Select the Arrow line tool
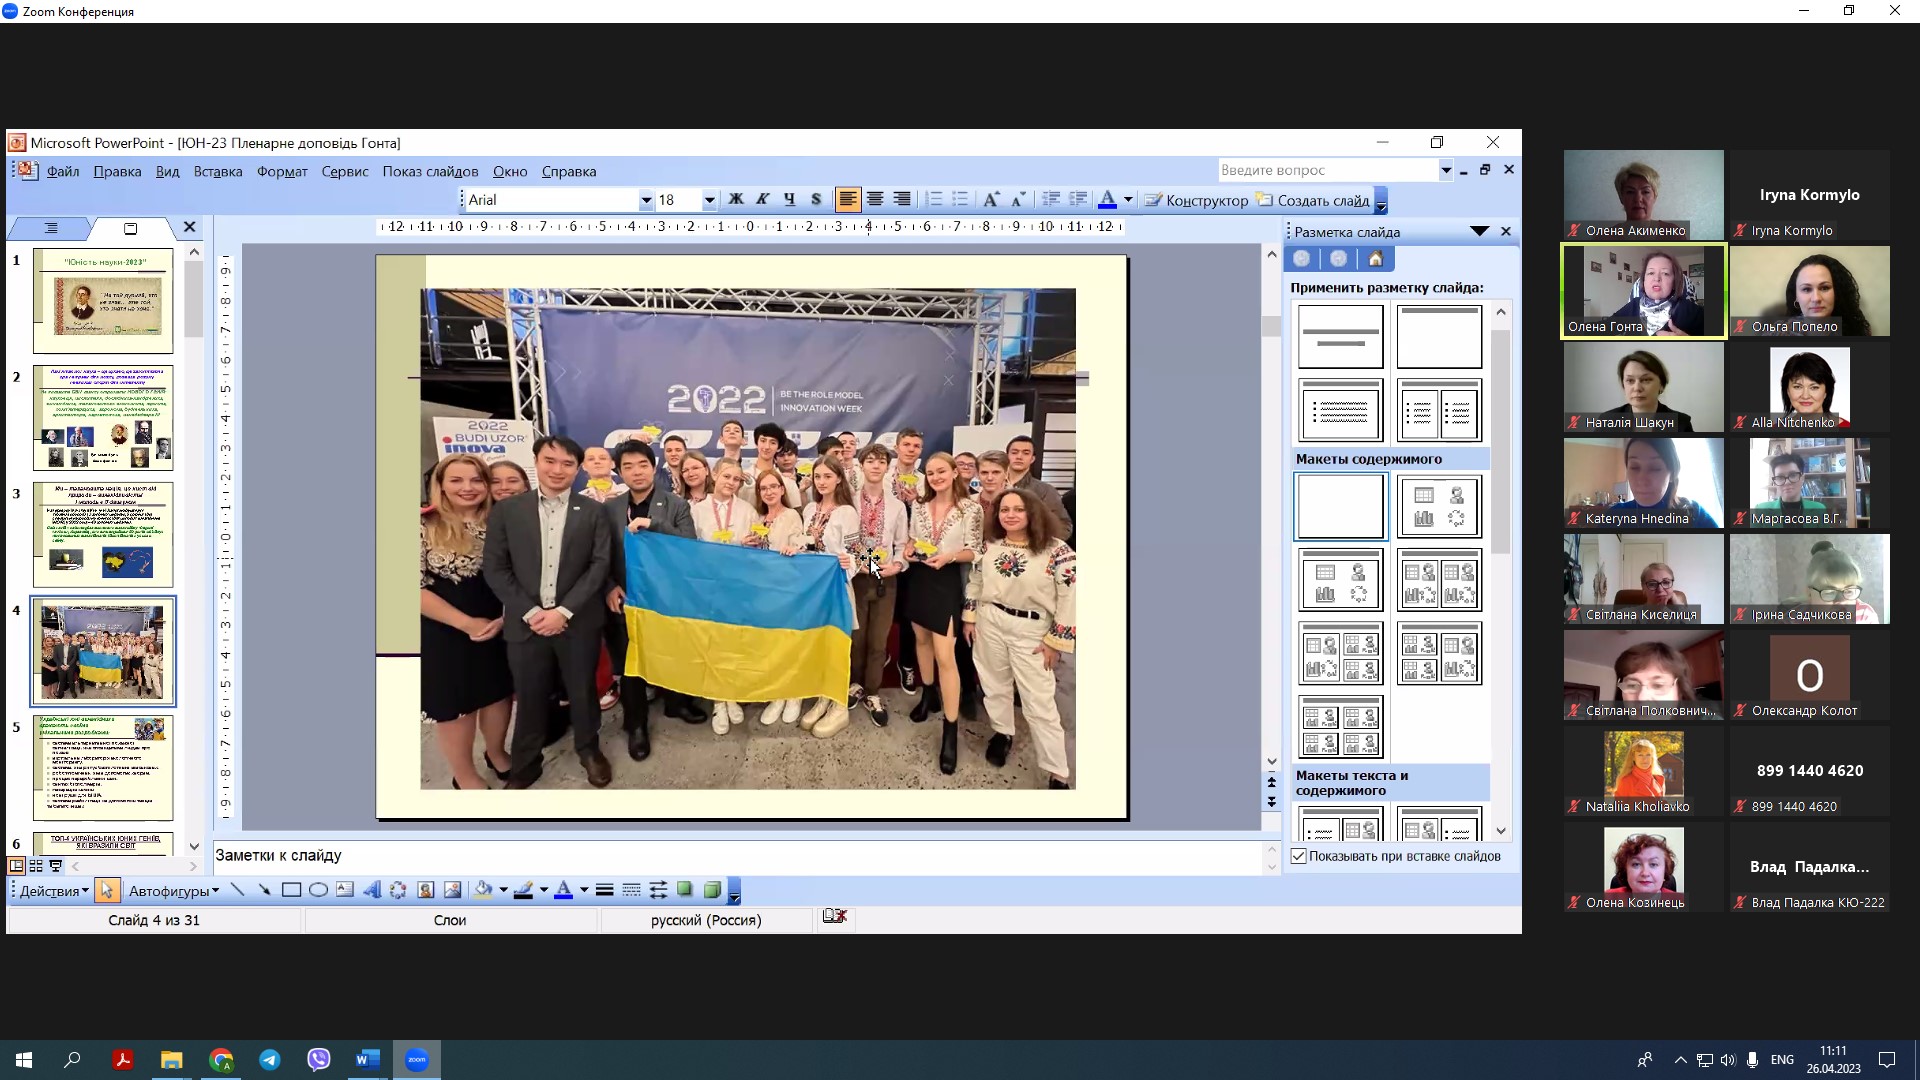This screenshot has width=1920, height=1080. tap(264, 890)
